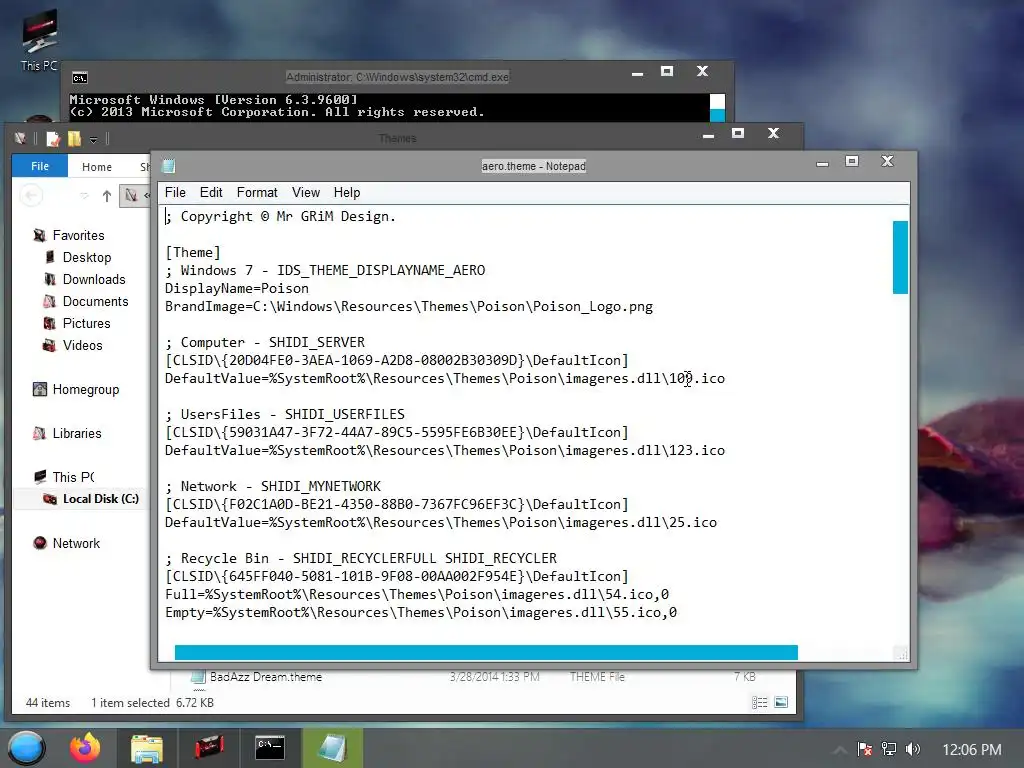
Task: Click Notepad horizontal scrollbar thumb
Action: point(486,652)
